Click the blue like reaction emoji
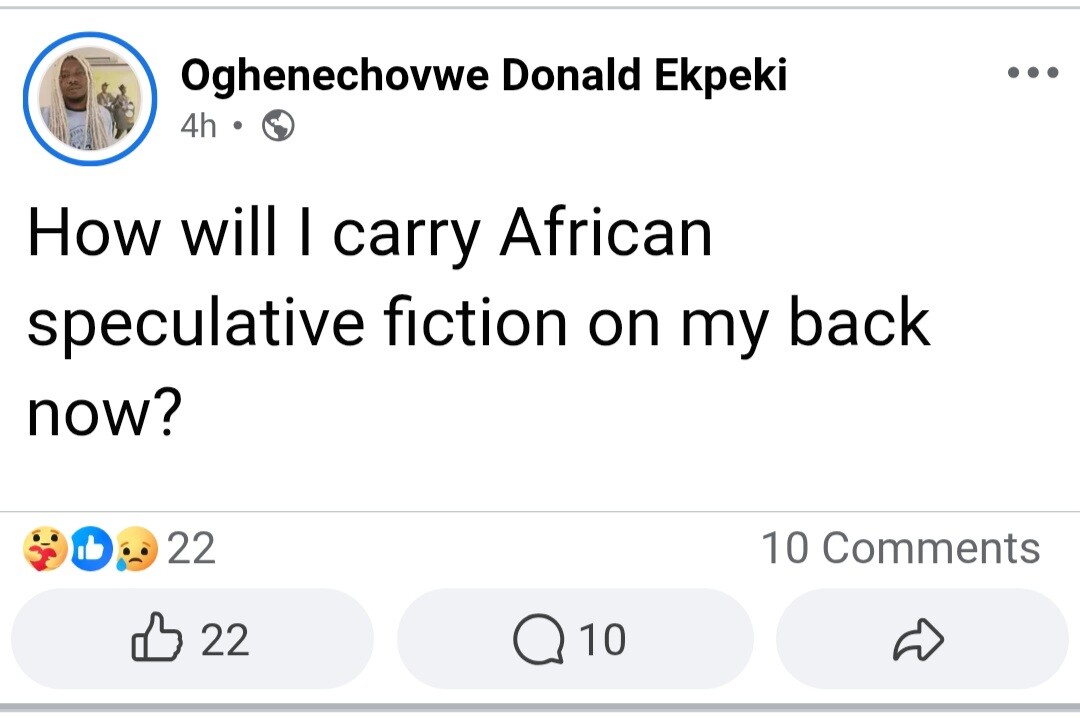Image resolution: width=1080 pixels, height=718 pixels. [x=90, y=549]
